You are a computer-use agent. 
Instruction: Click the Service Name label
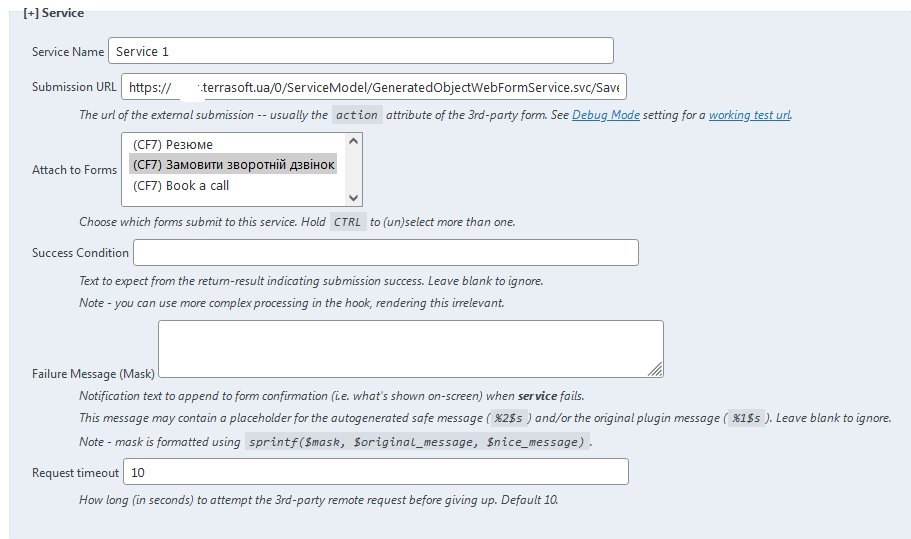click(68, 52)
